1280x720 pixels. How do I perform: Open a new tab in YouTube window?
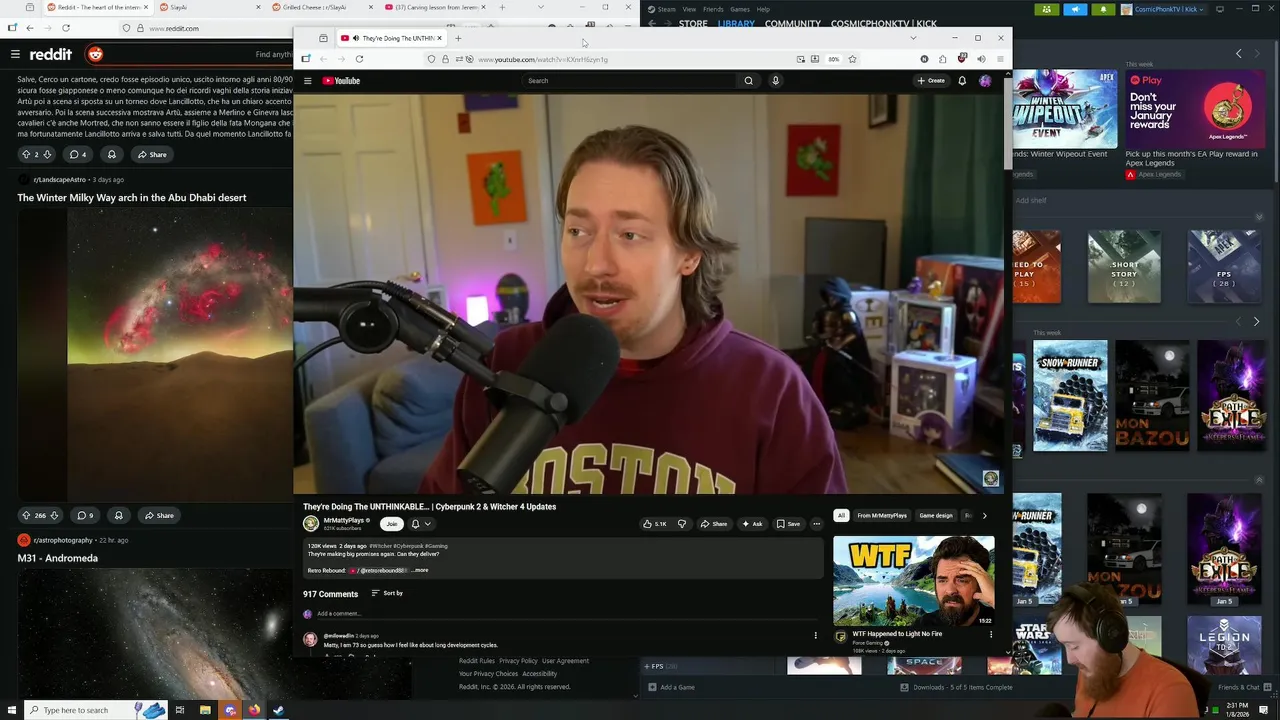click(458, 38)
